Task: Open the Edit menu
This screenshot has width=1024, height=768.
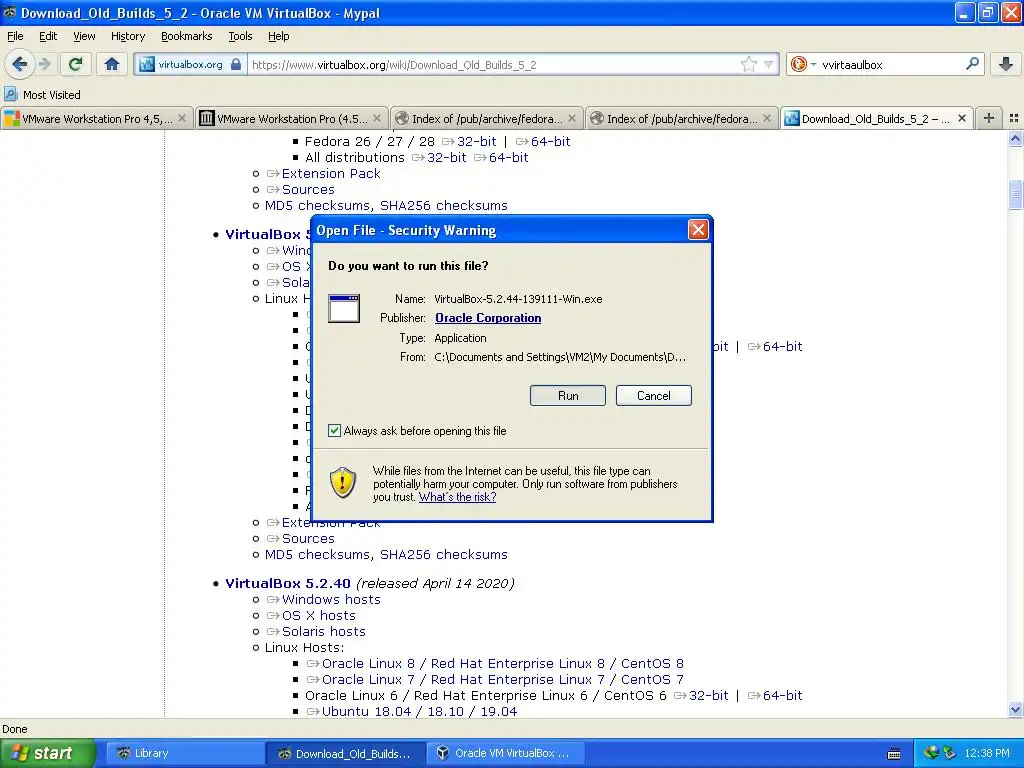Action: pos(48,36)
